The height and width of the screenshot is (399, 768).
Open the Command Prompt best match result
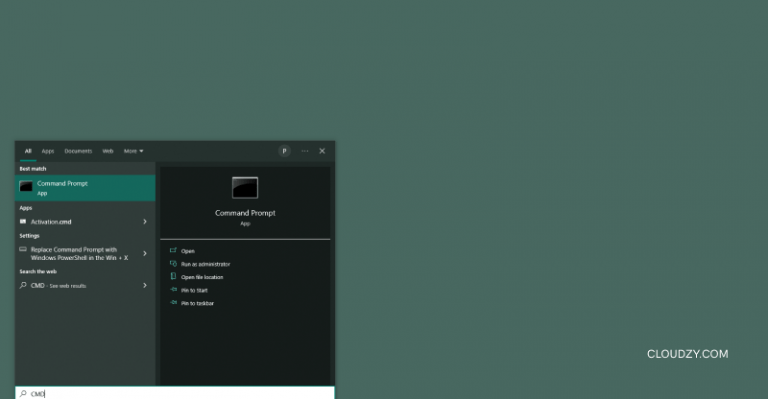pos(85,188)
